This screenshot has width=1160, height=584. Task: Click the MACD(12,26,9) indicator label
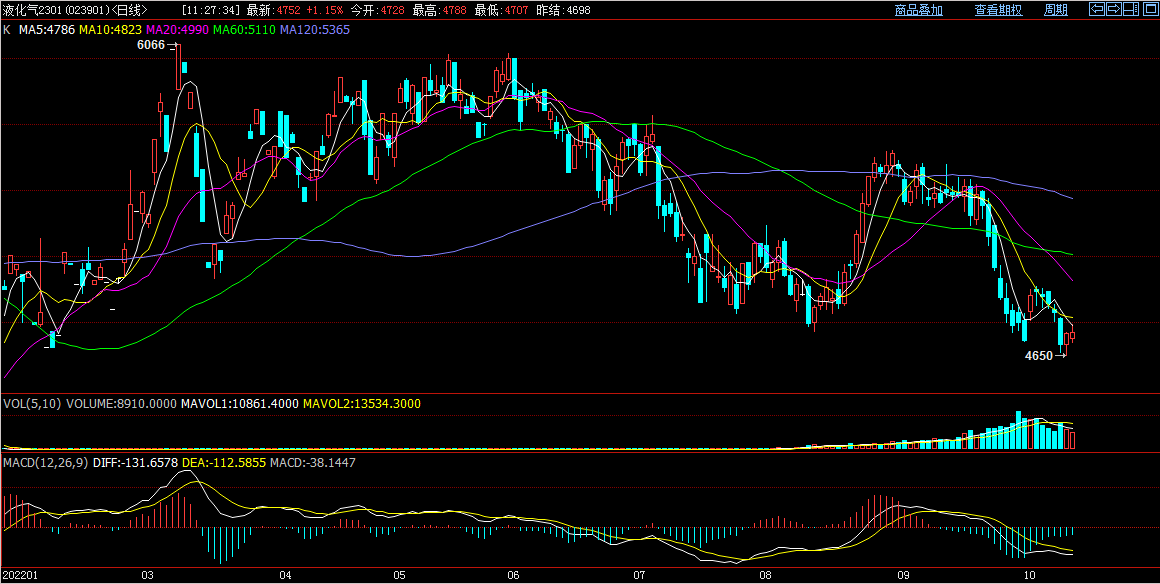click(45, 462)
